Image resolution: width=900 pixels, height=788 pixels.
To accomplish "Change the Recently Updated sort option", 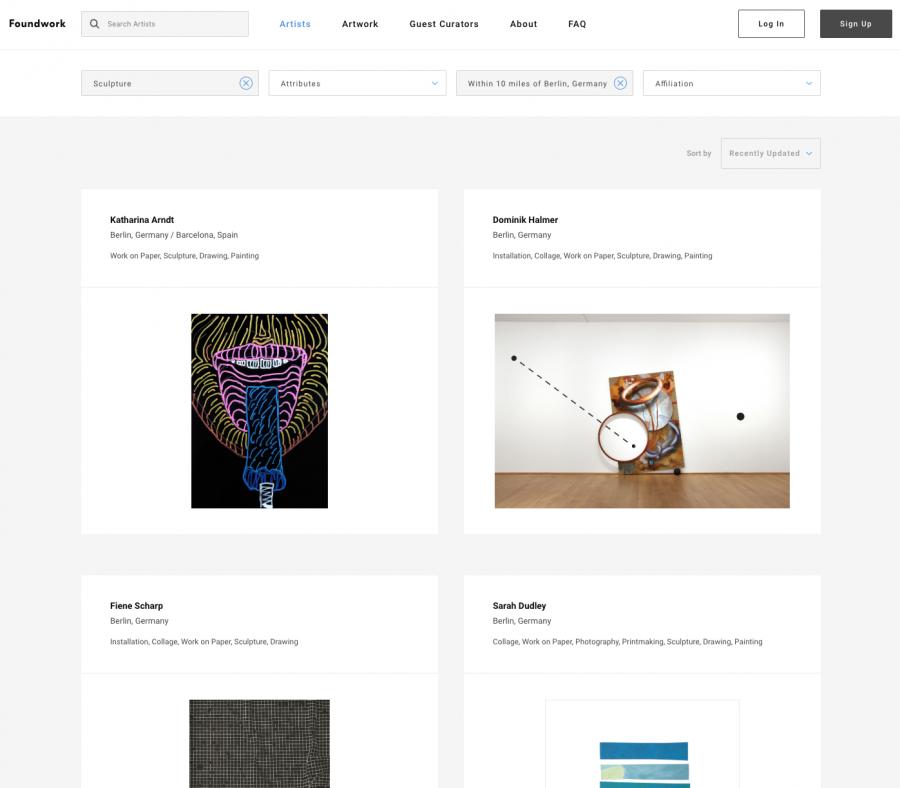I will pyautogui.click(x=765, y=153).
